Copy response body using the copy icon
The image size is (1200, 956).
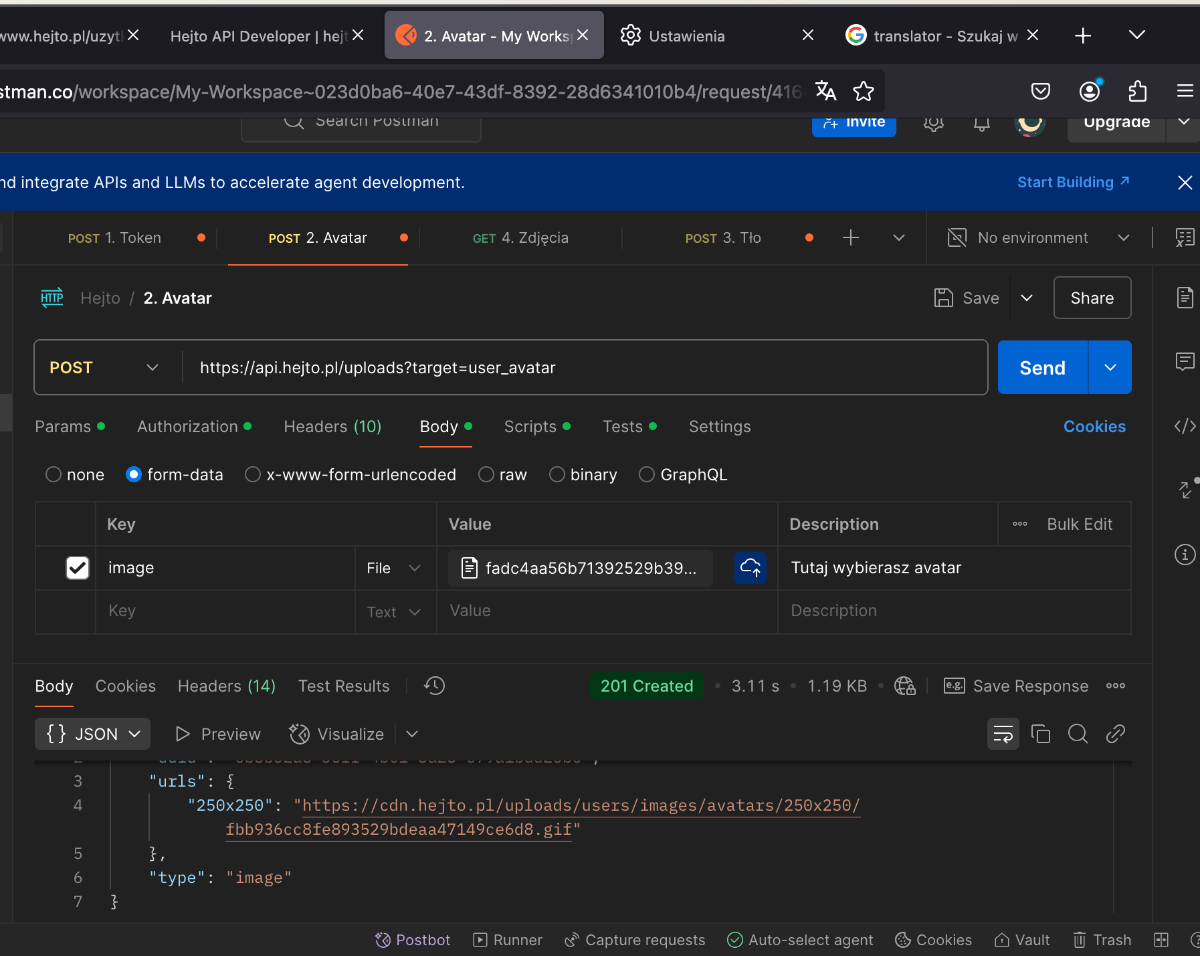point(1040,734)
